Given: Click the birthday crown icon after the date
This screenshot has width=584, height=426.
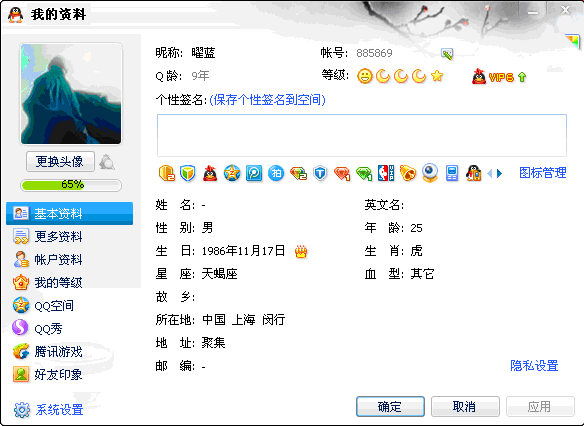Looking at the screenshot, I should click(301, 251).
